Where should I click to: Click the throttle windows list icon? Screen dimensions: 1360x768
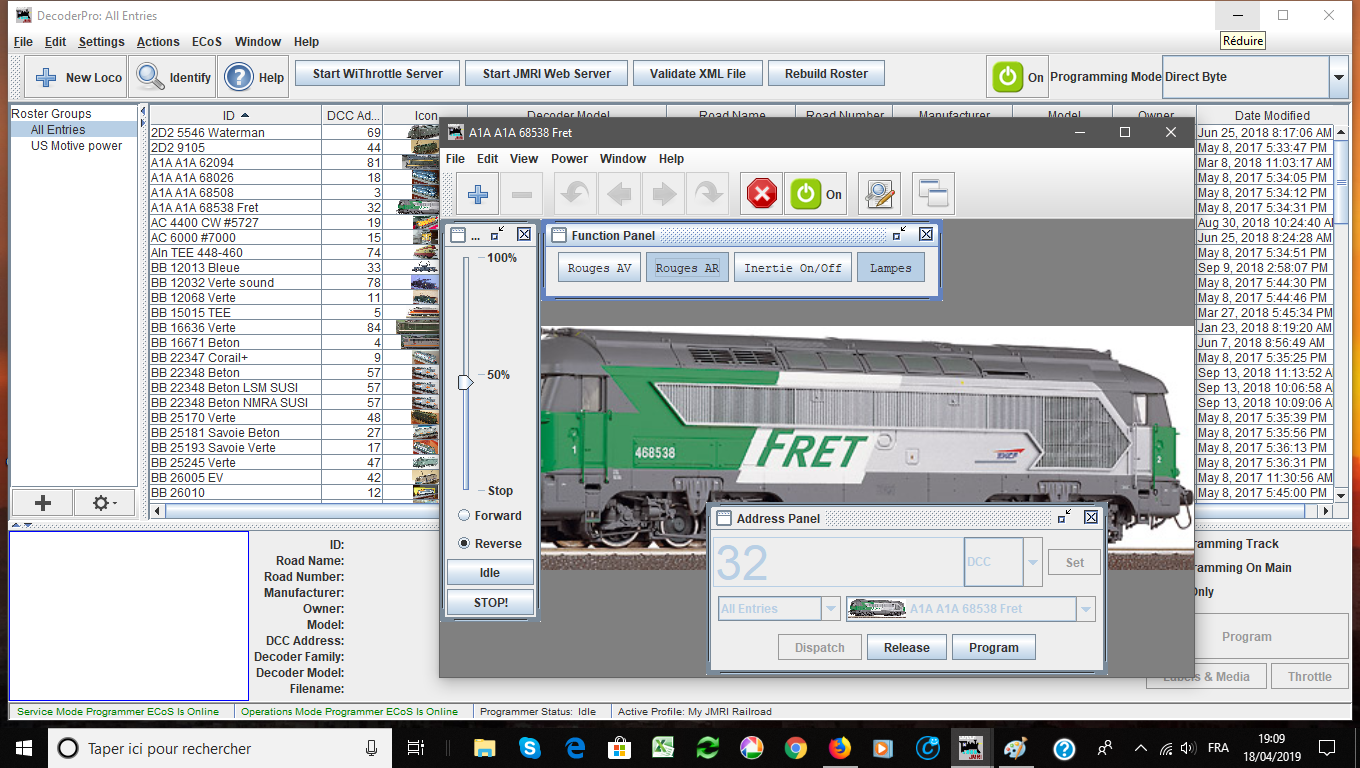point(934,195)
